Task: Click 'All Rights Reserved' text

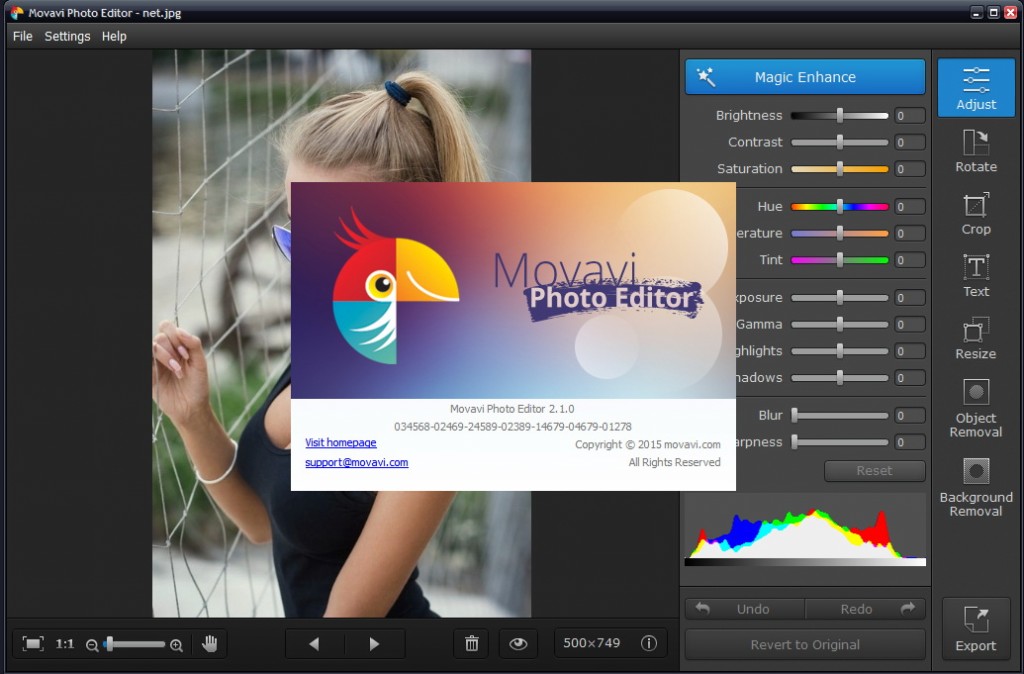Action: coord(675,462)
